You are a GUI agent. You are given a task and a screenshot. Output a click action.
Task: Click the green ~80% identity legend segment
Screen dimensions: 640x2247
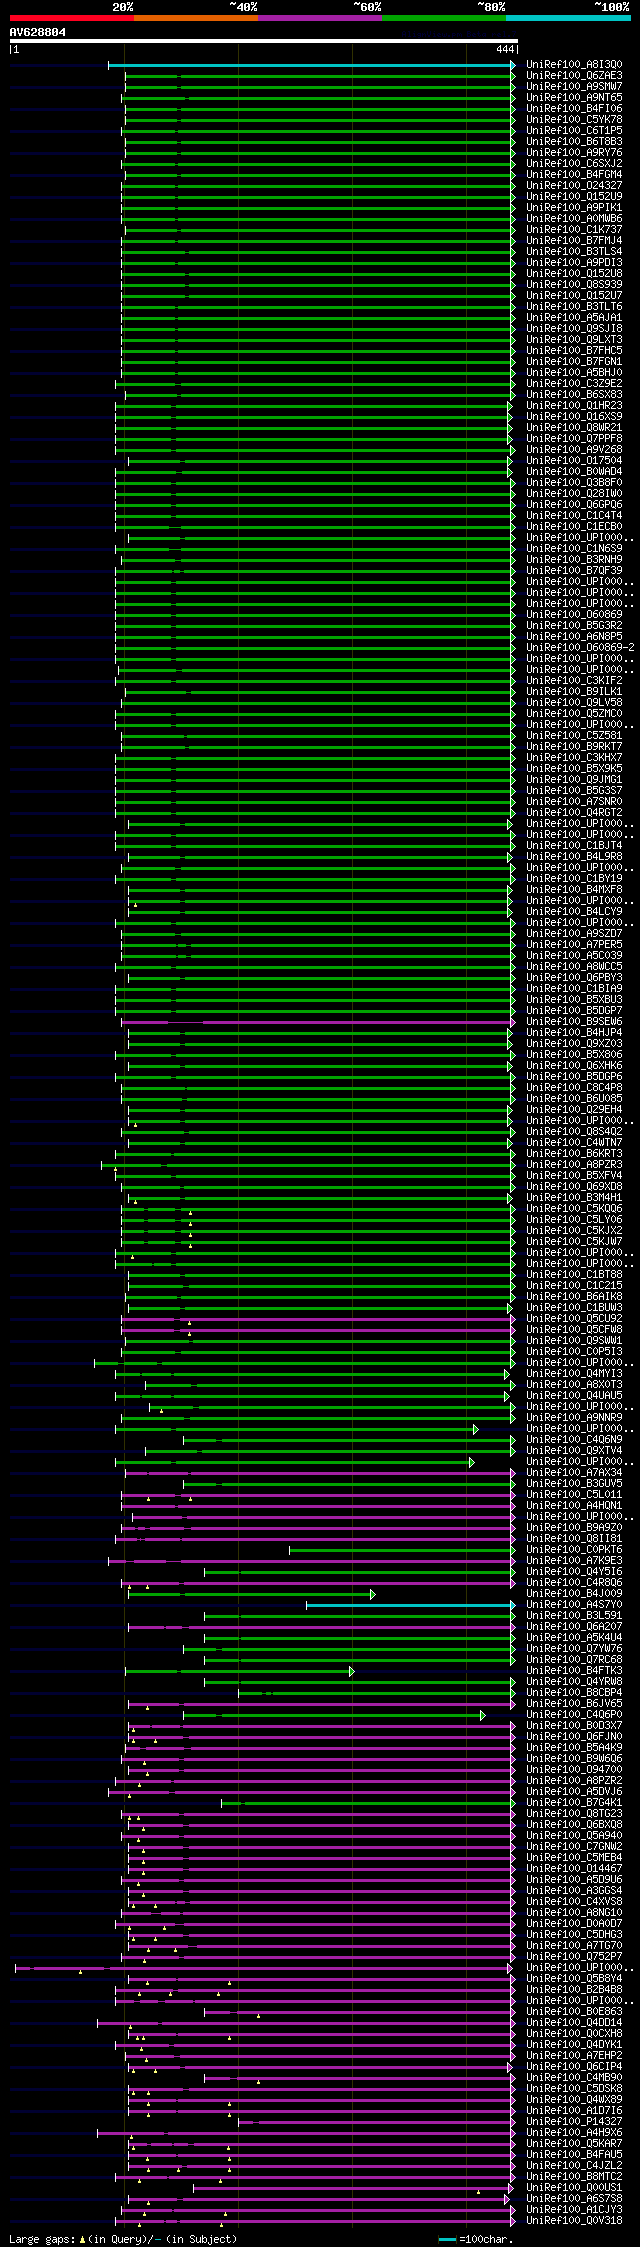tap(444, 18)
